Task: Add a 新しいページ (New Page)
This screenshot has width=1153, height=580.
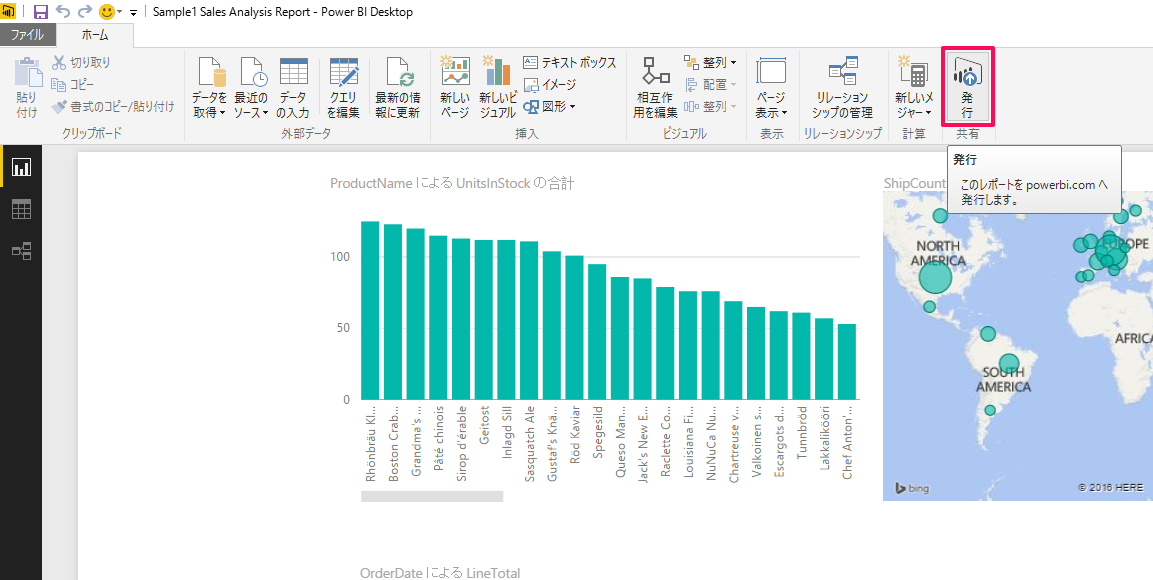Action: (455, 86)
